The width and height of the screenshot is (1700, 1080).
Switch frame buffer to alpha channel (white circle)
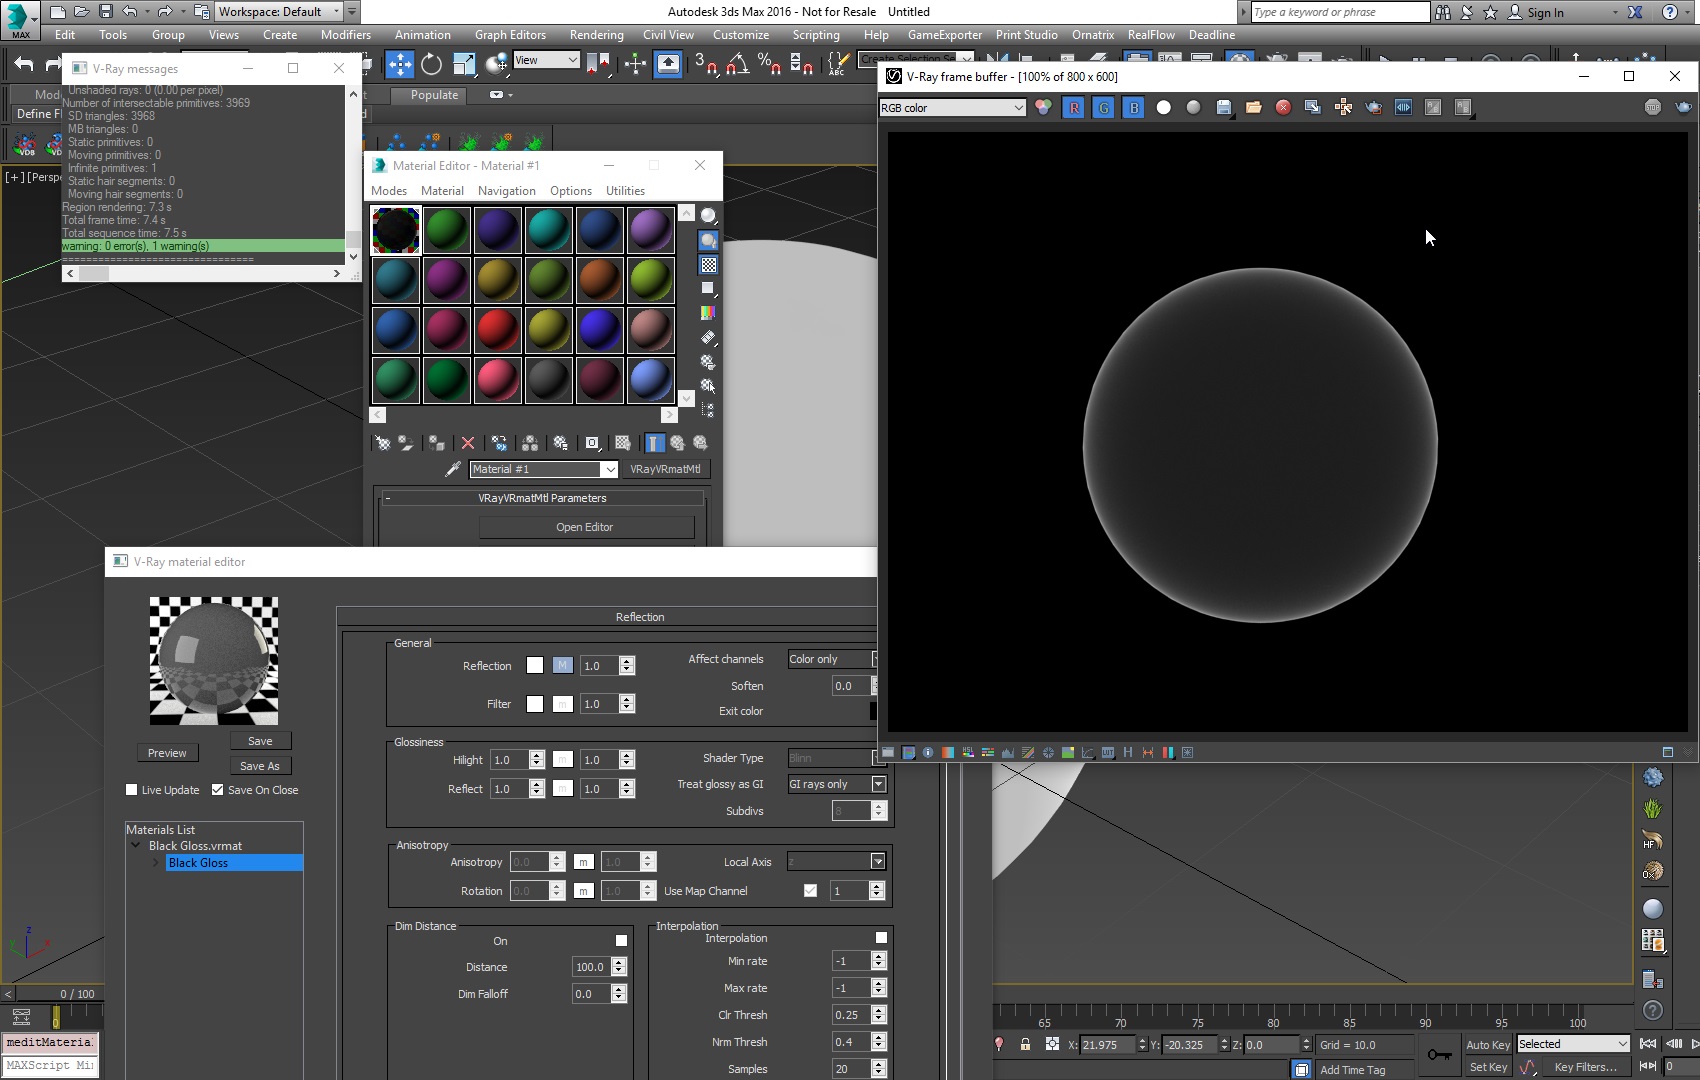pyautogui.click(x=1164, y=107)
